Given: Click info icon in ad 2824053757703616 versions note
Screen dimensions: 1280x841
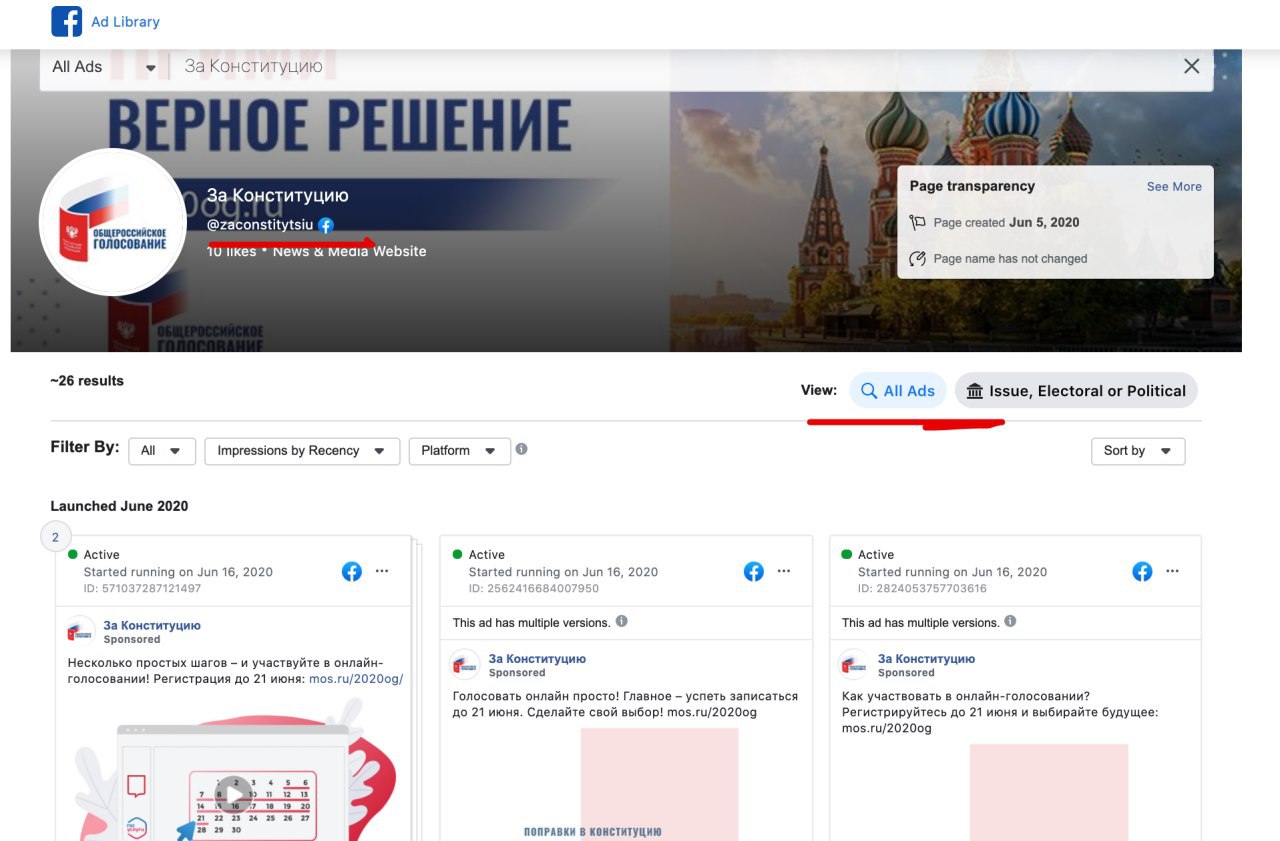Looking at the screenshot, I should (x=1010, y=621).
